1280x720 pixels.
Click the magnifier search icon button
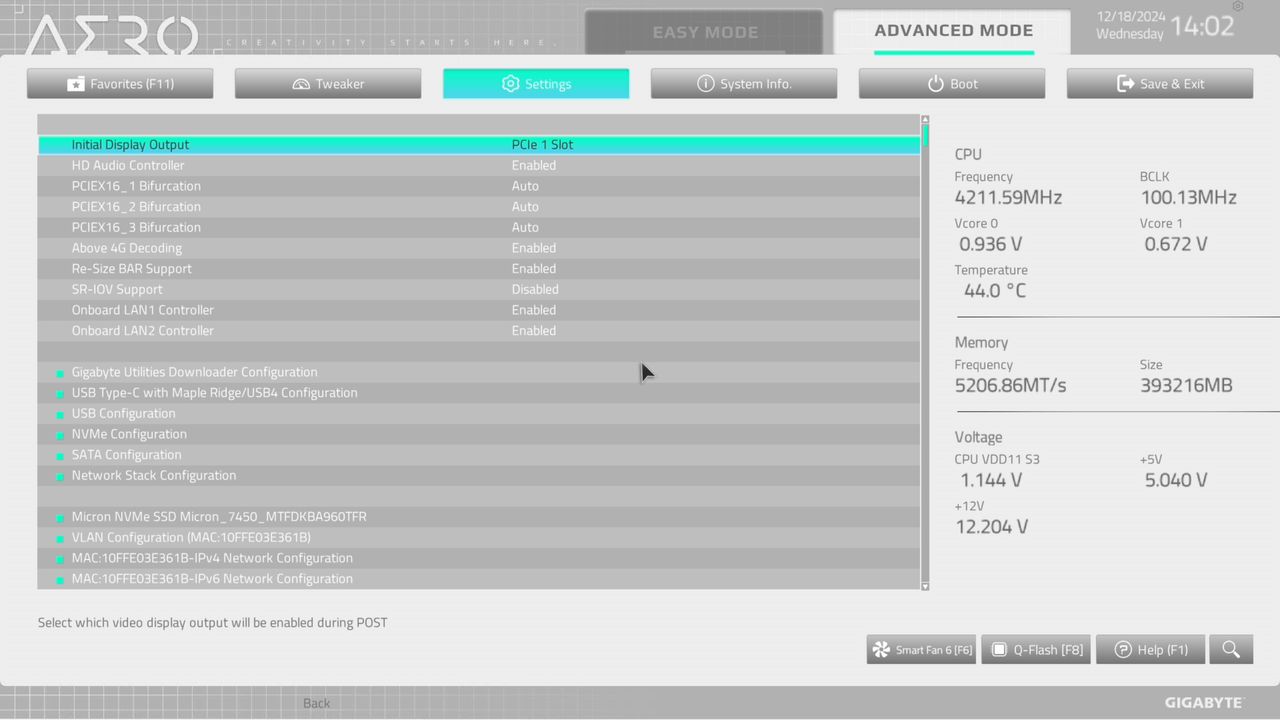pos(1231,650)
